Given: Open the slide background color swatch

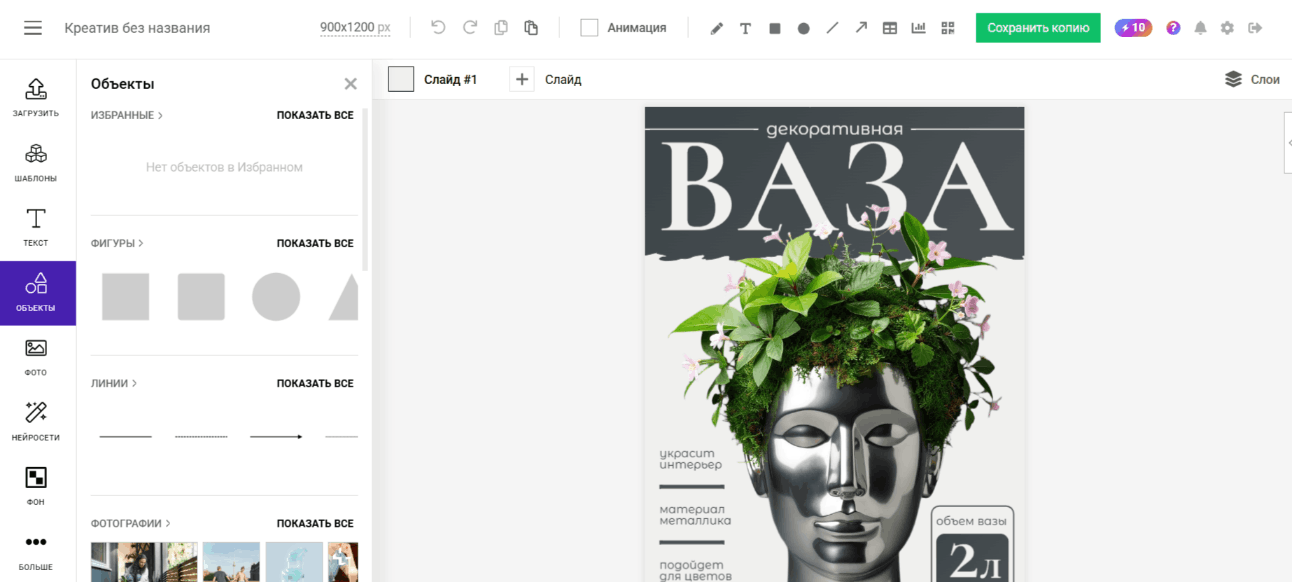Looking at the screenshot, I should pos(401,79).
